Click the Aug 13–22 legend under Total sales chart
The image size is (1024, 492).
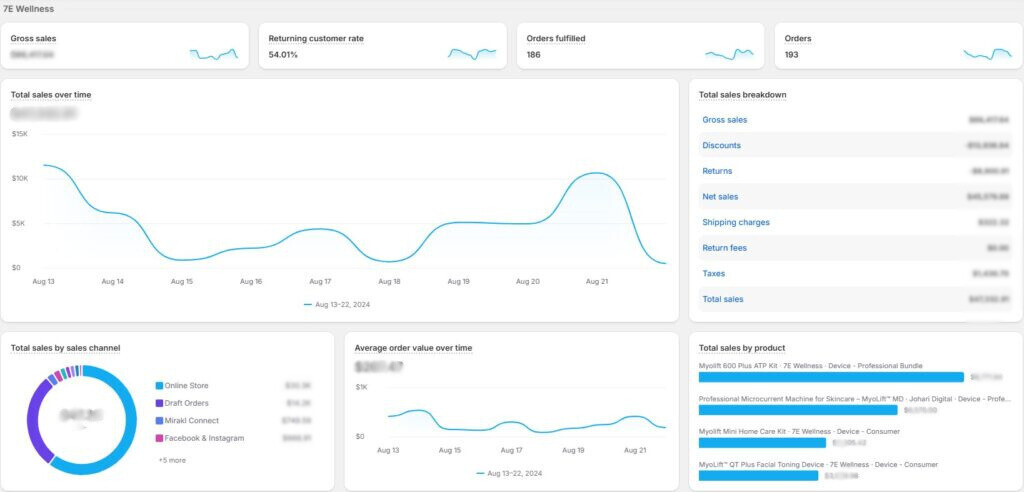(342, 304)
